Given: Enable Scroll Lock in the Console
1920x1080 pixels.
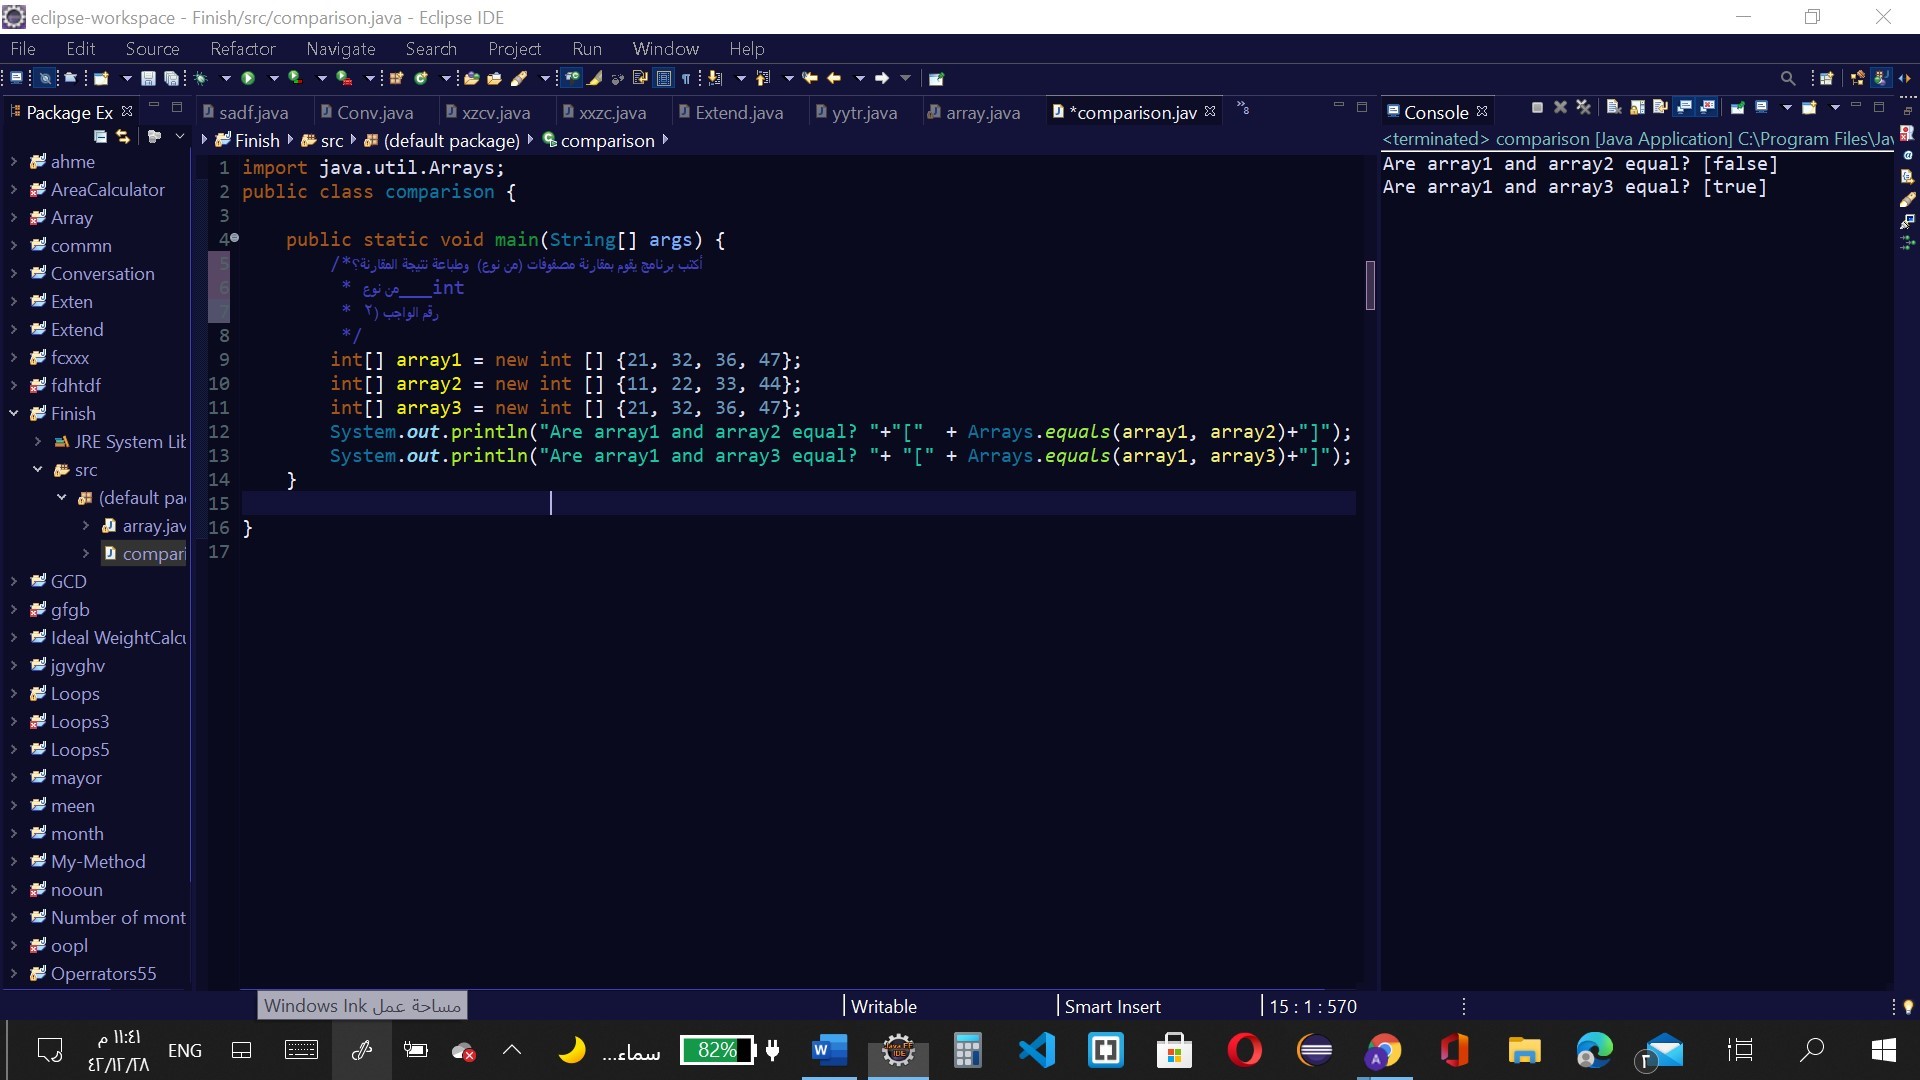Looking at the screenshot, I should click(x=1637, y=108).
